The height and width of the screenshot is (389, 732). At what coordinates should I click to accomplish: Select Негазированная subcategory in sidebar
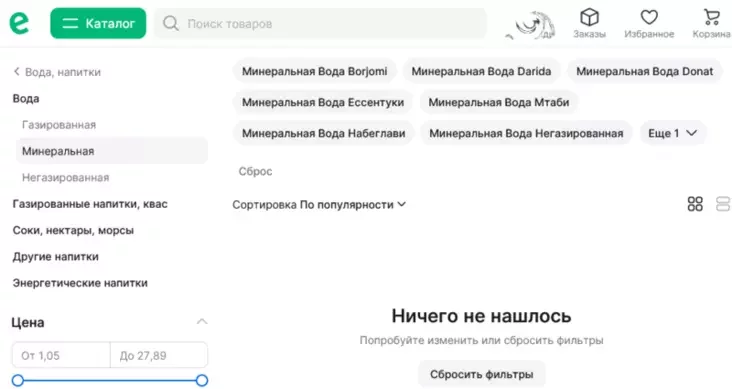(65, 177)
